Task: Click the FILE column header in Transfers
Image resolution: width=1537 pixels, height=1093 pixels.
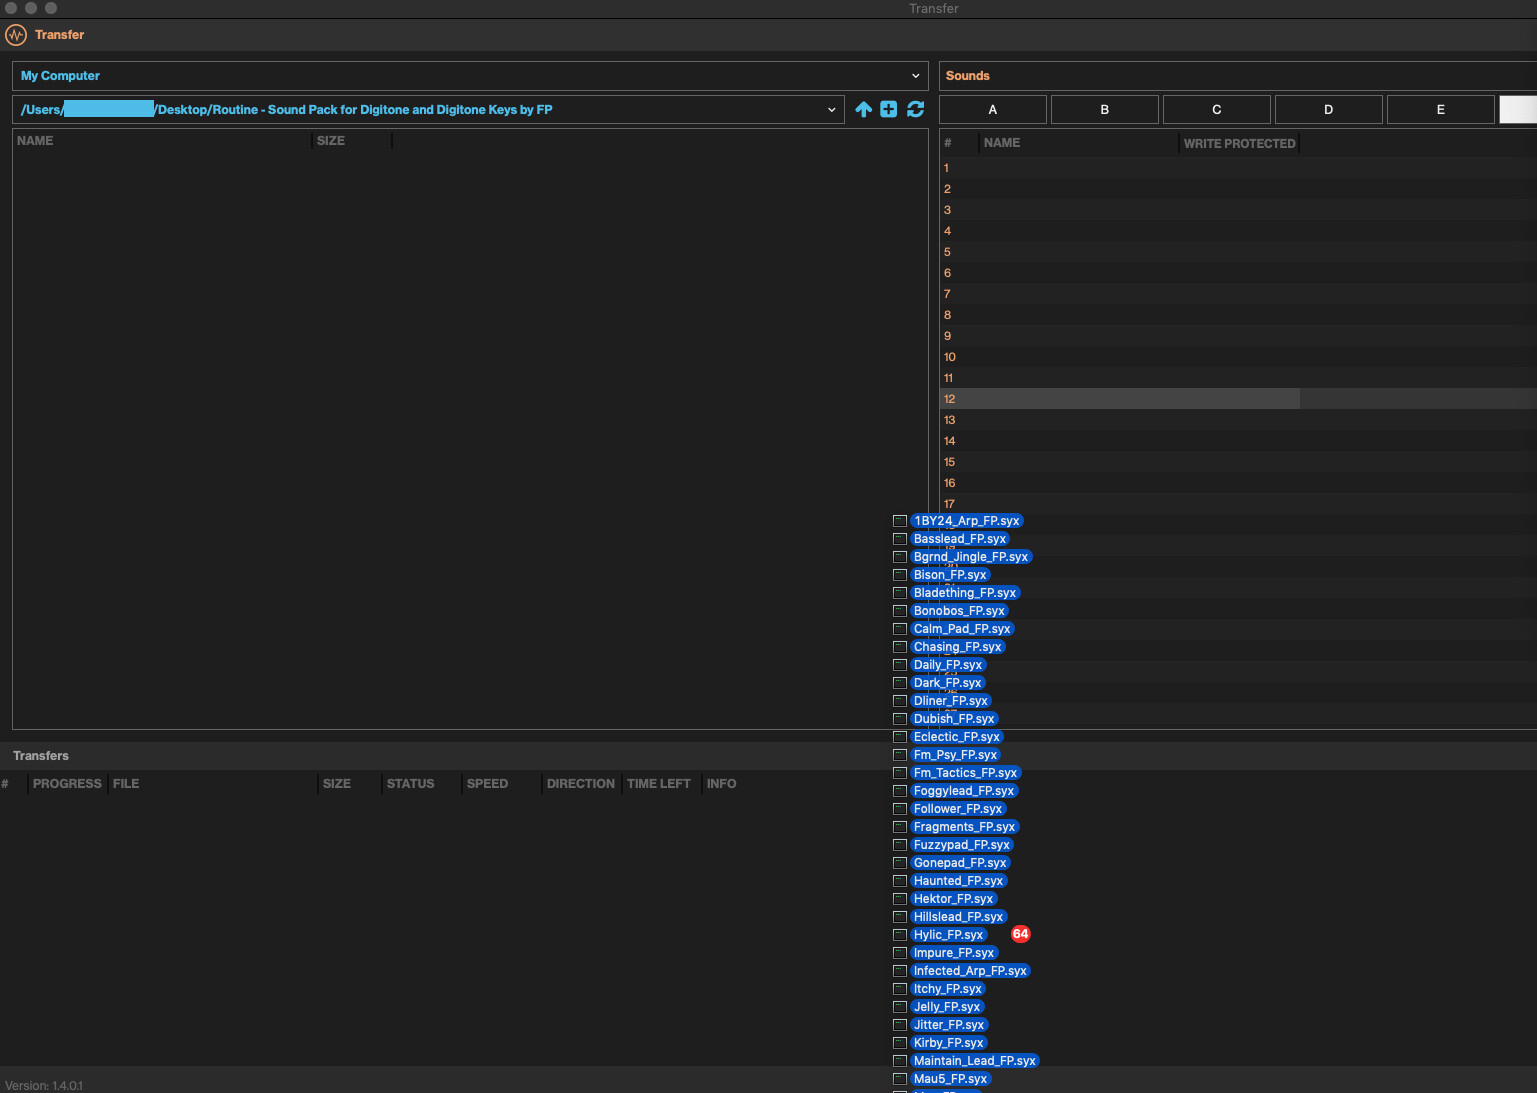Action: (126, 784)
